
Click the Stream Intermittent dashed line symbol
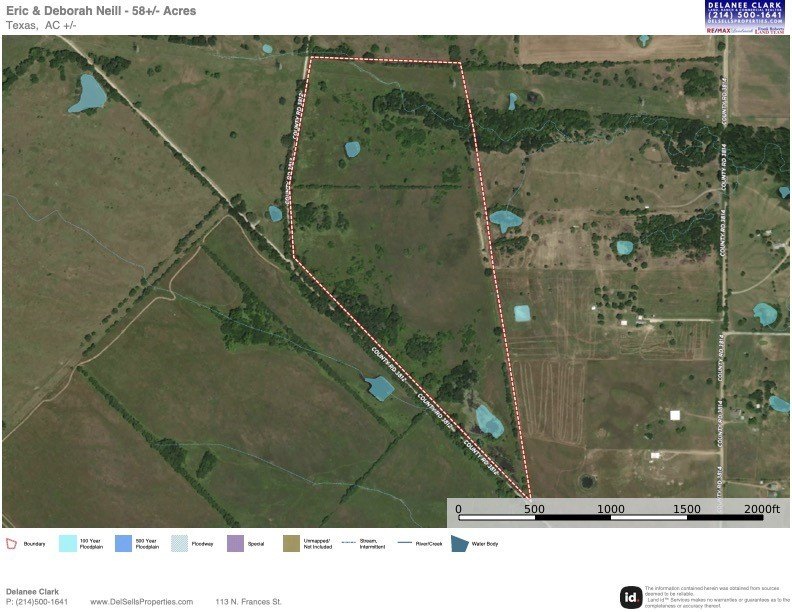[349, 543]
